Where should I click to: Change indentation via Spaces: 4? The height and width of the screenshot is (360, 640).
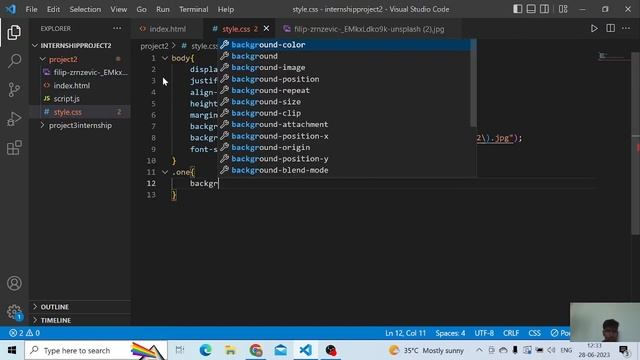click(x=450, y=333)
